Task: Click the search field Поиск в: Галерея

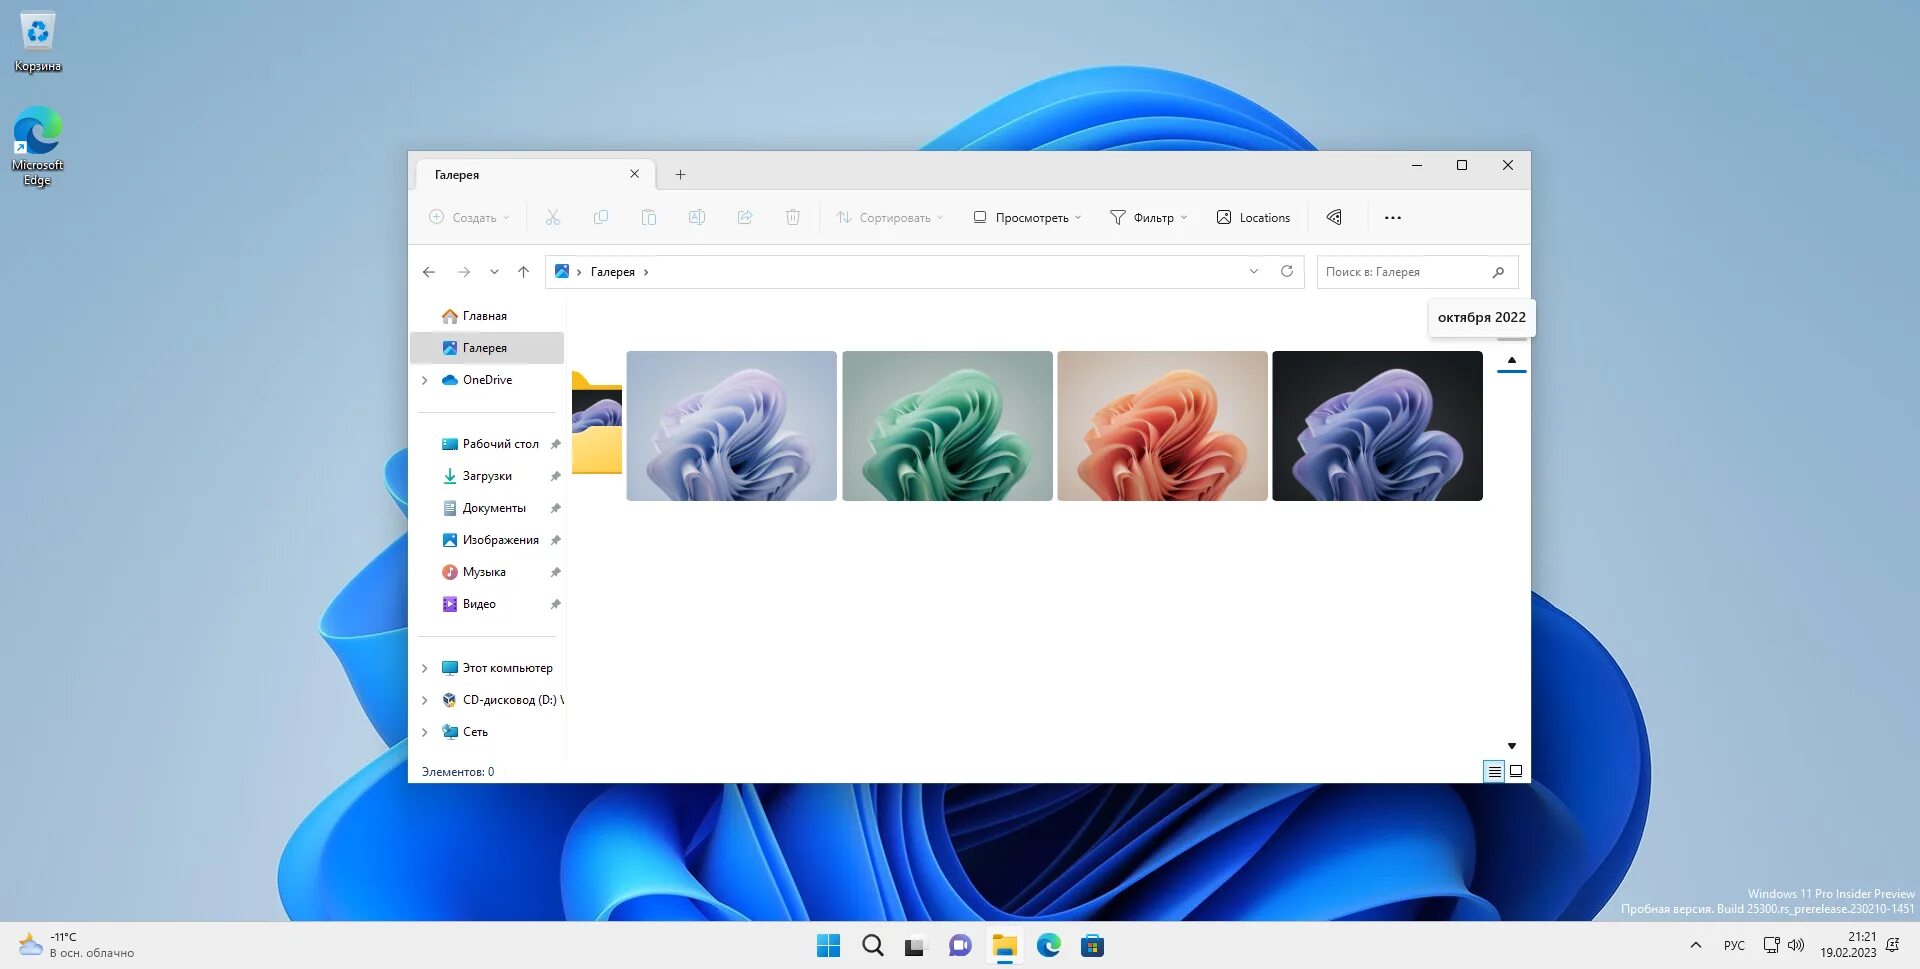Action: 1410,271
